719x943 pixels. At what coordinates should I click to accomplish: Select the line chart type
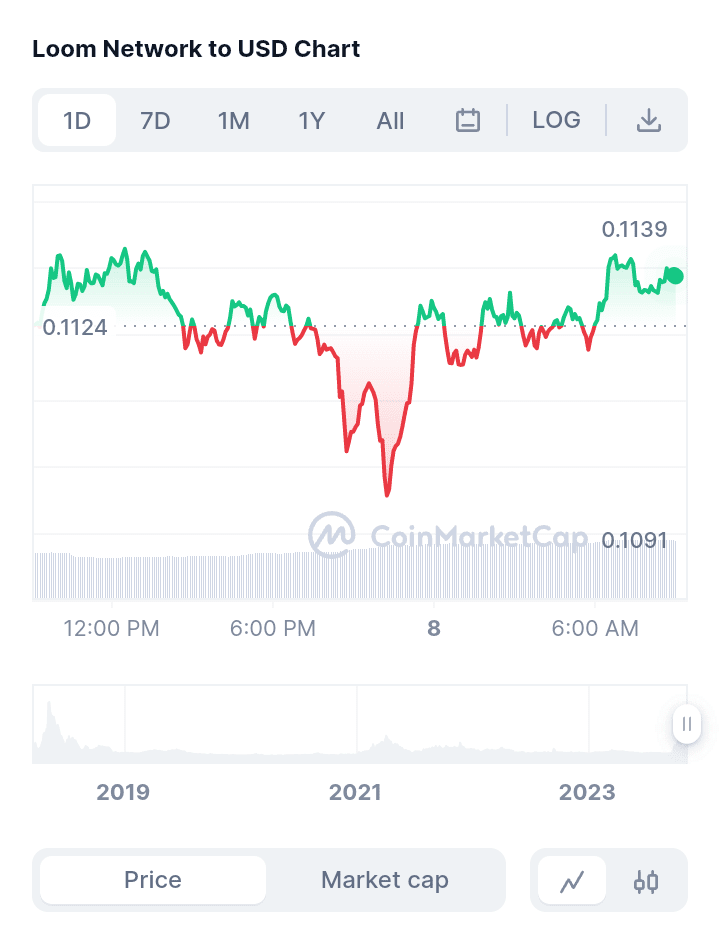[x=571, y=880]
